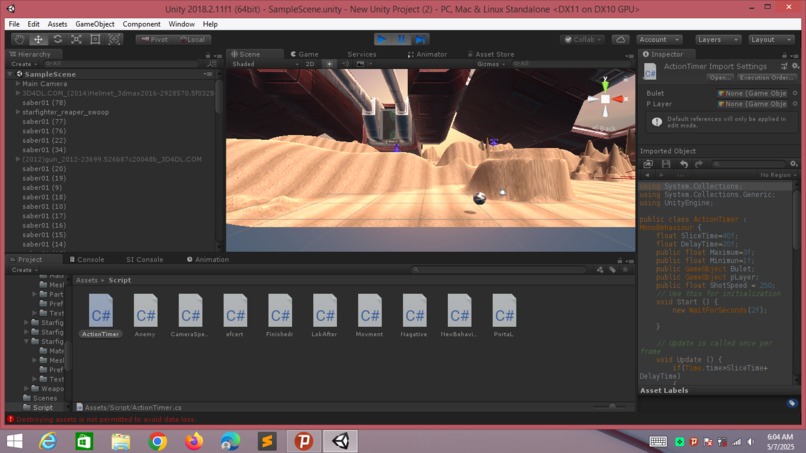Image resolution: width=806 pixels, height=453 pixels.
Task: Click the save icon in Imported Object toolbar
Action: (x=666, y=164)
